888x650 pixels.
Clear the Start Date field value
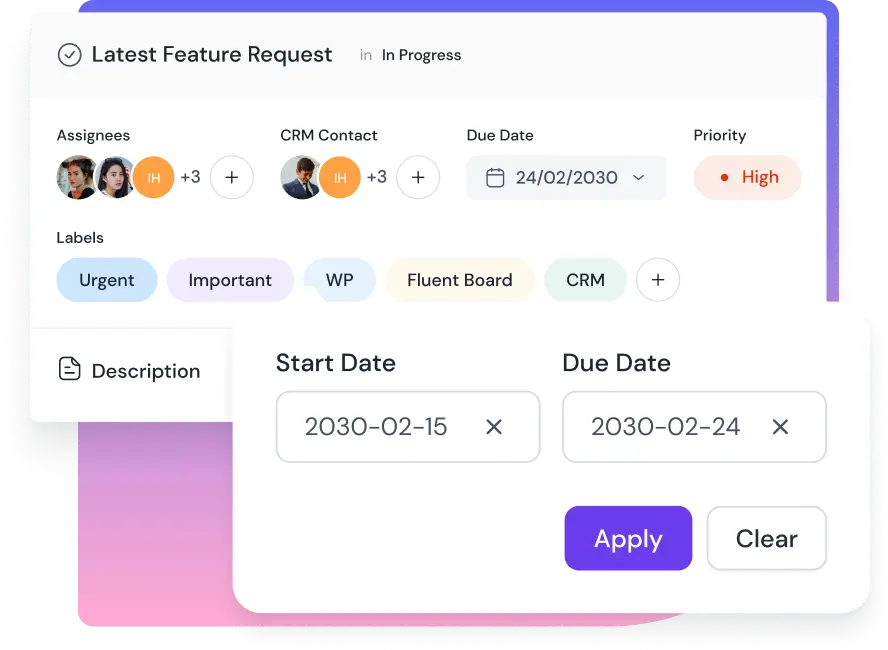pos(494,427)
